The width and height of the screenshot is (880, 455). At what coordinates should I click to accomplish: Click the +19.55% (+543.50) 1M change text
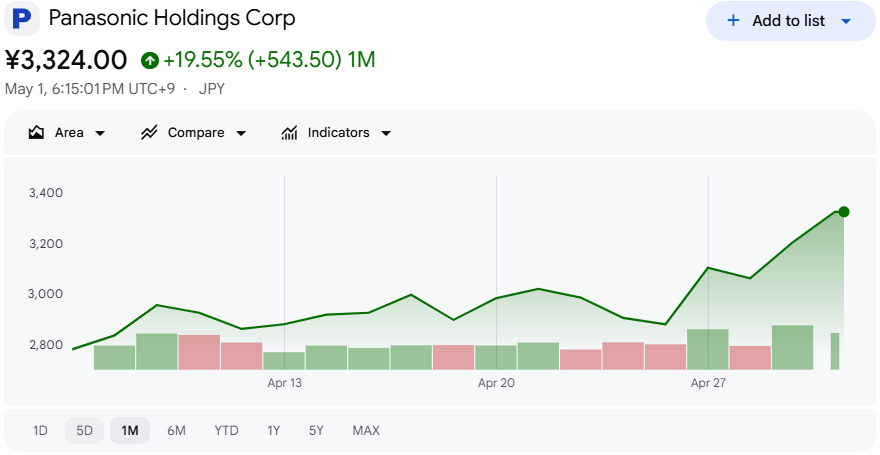(x=269, y=59)
